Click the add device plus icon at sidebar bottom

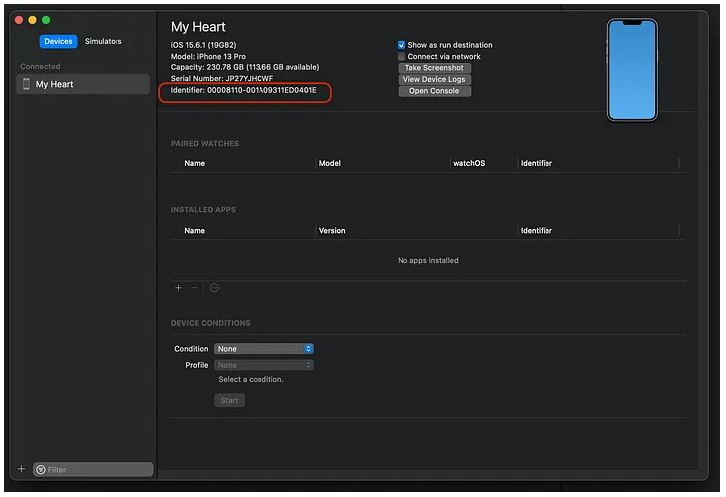pos(21,469)
